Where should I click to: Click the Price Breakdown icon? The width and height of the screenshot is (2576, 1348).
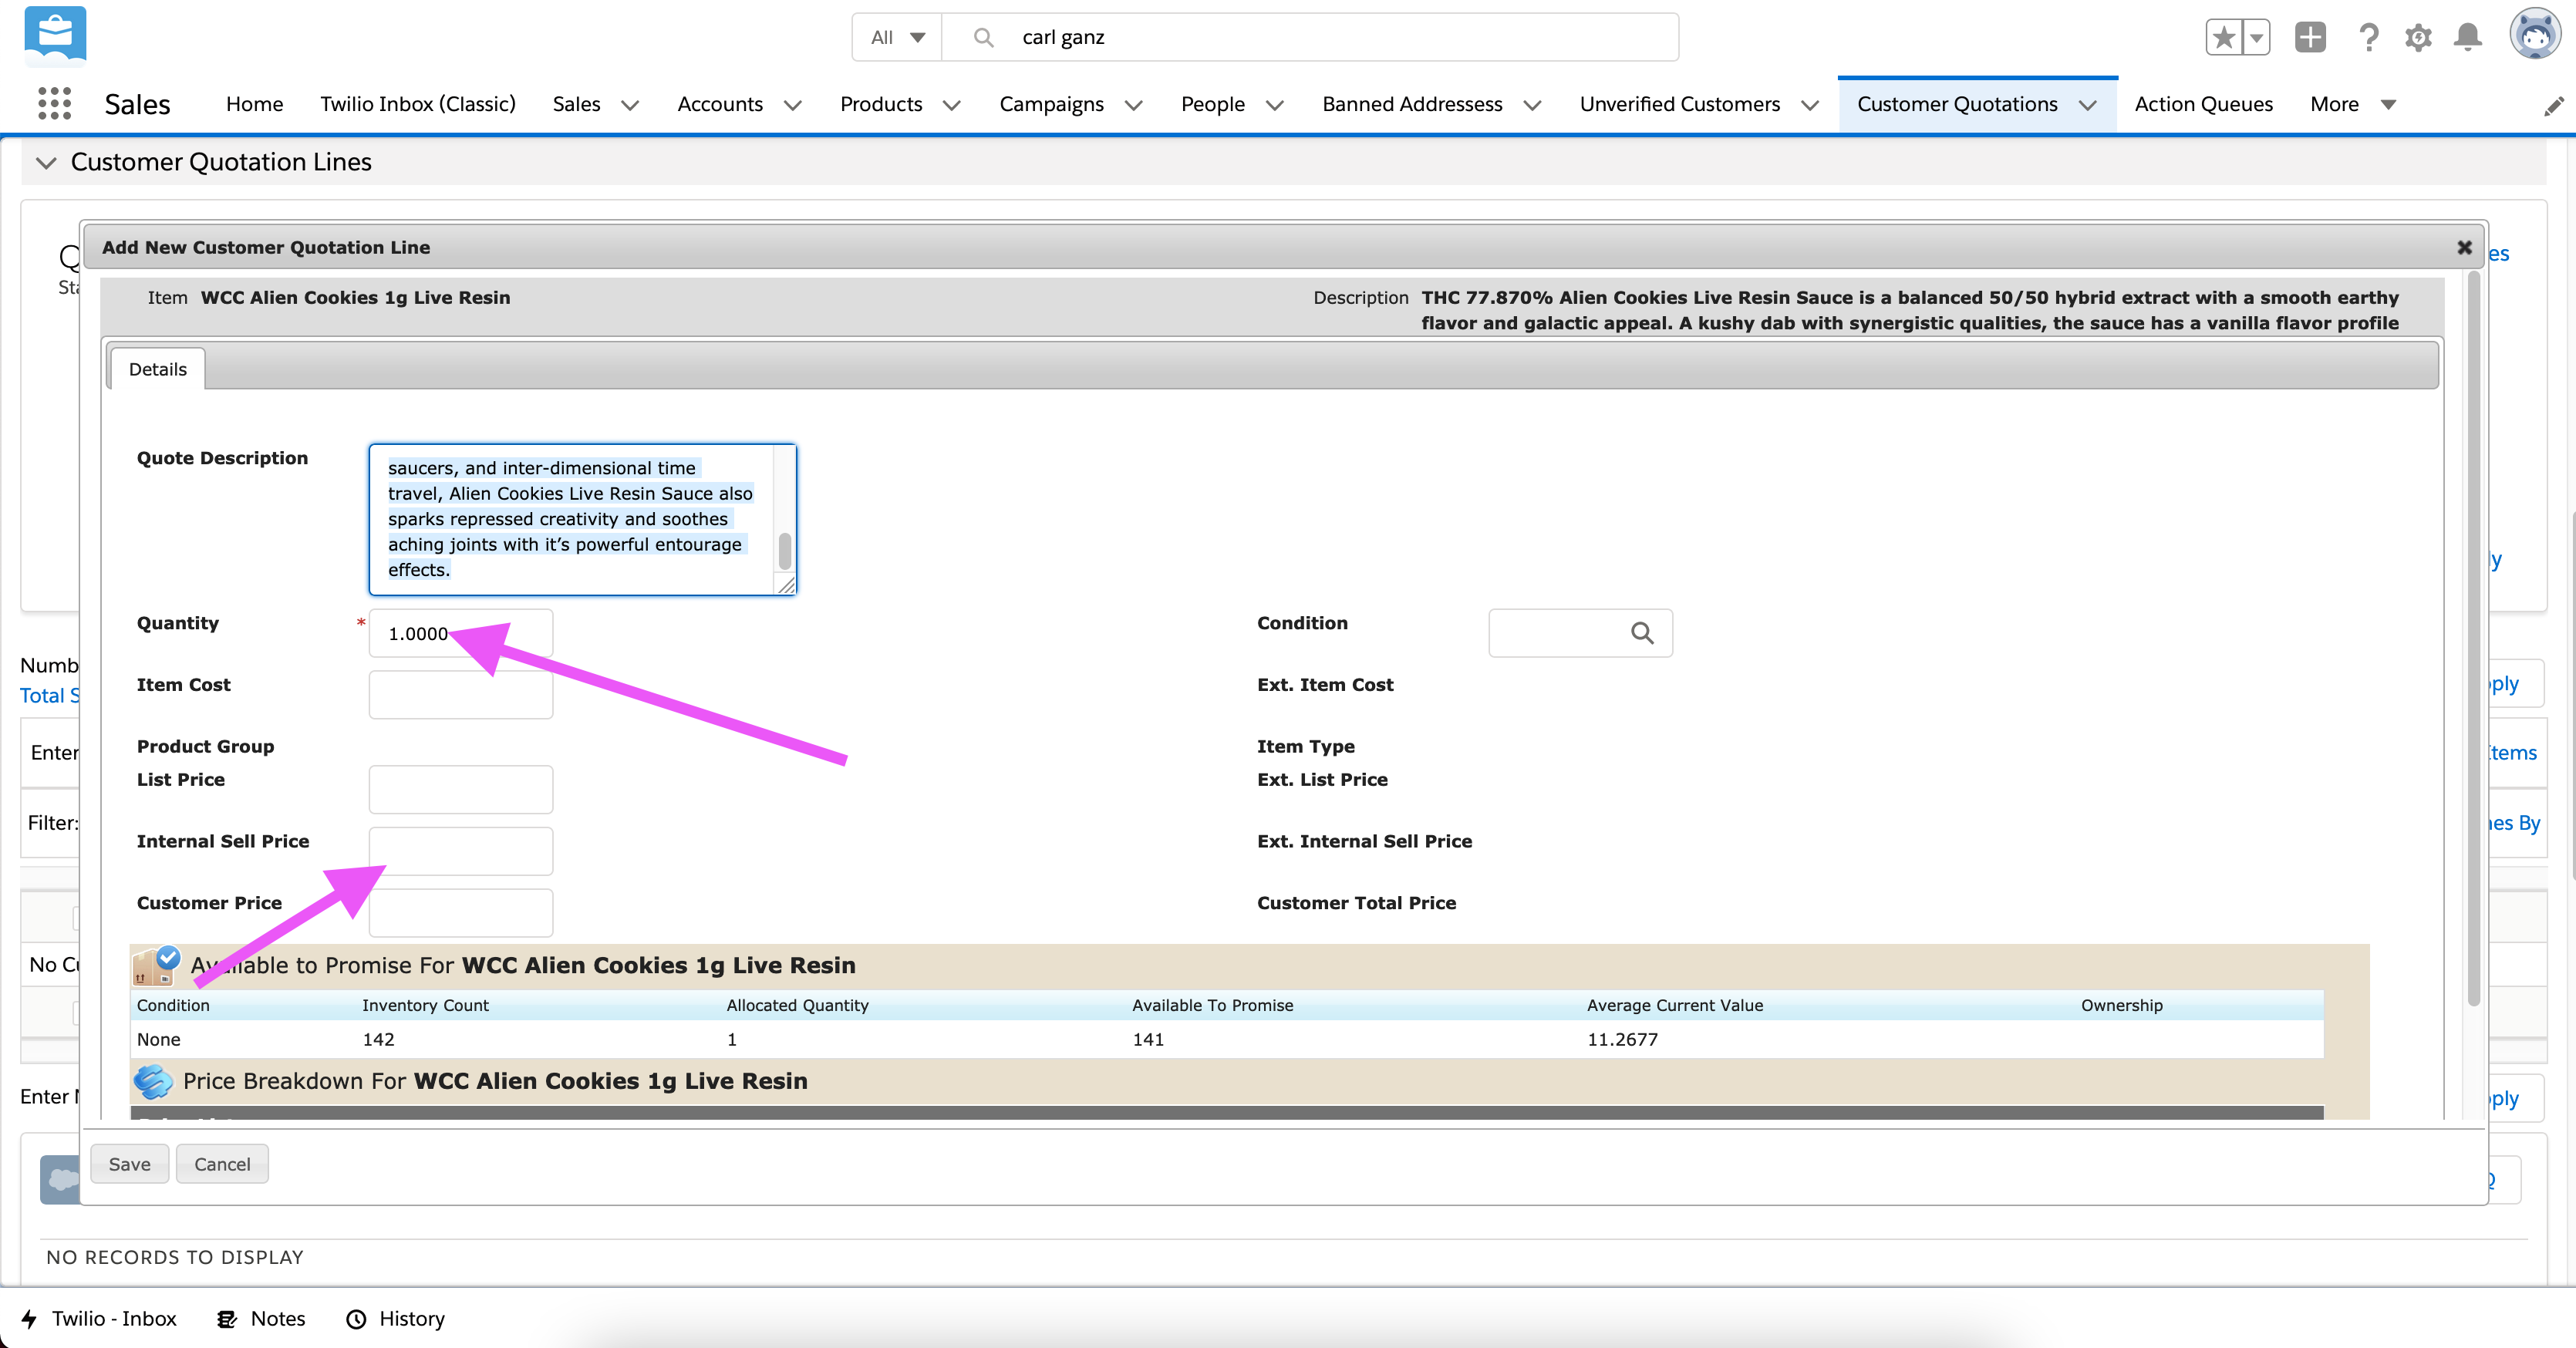153,1081
